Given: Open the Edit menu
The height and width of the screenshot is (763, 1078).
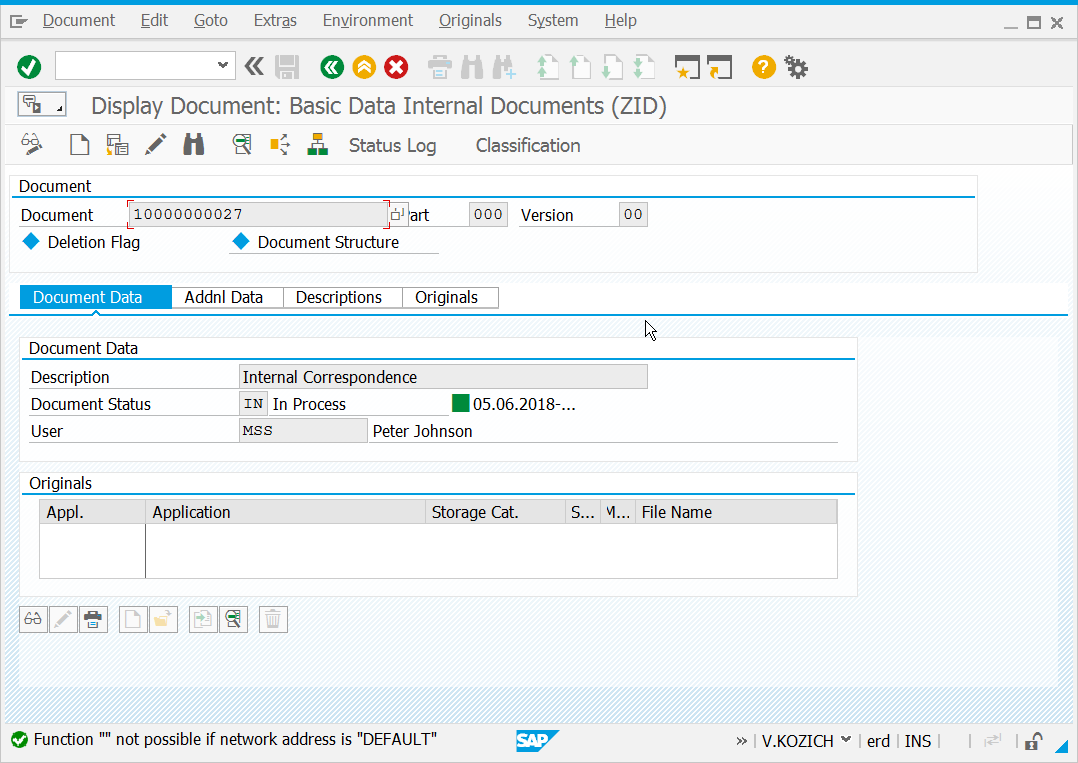Looking at the screenshot, I should pyautogui.click(x=154, y=21).
